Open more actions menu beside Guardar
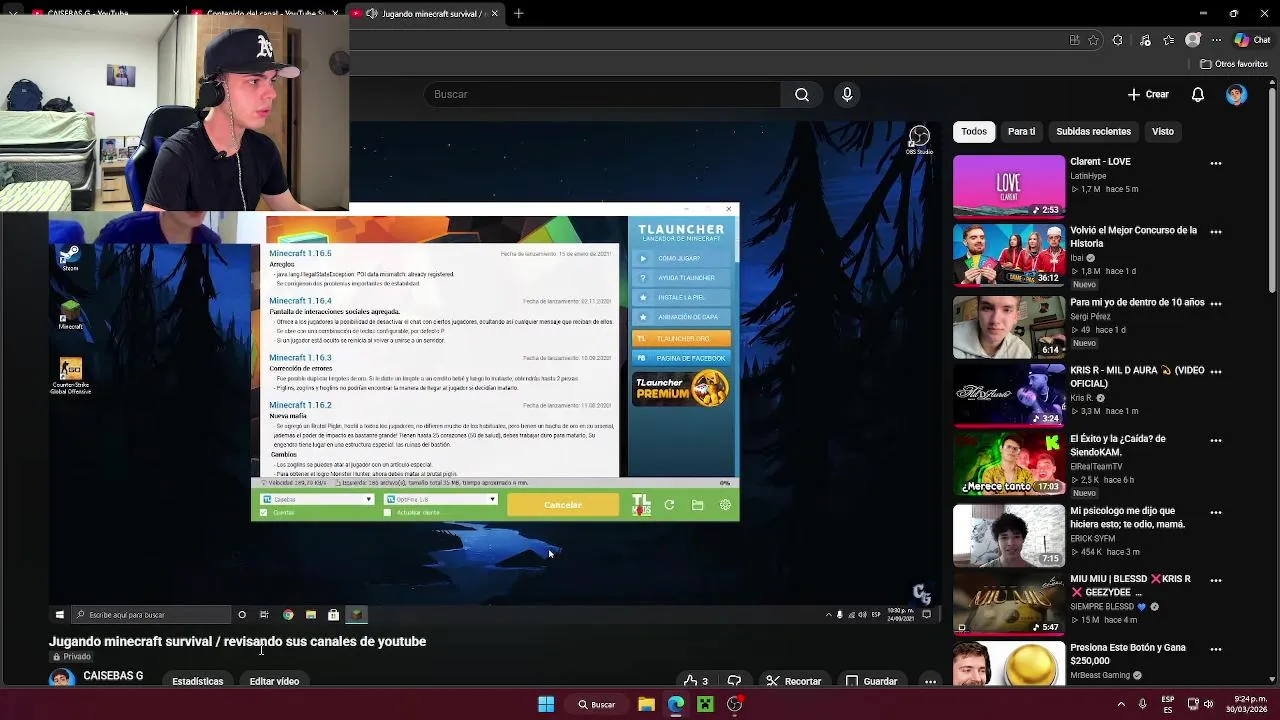 coord(930,681)
